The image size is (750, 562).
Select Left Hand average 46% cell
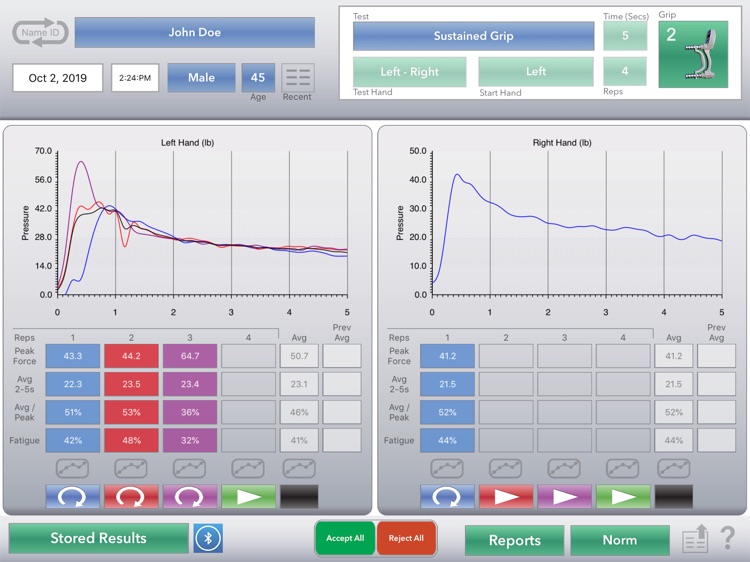click(x=299, y=412)
